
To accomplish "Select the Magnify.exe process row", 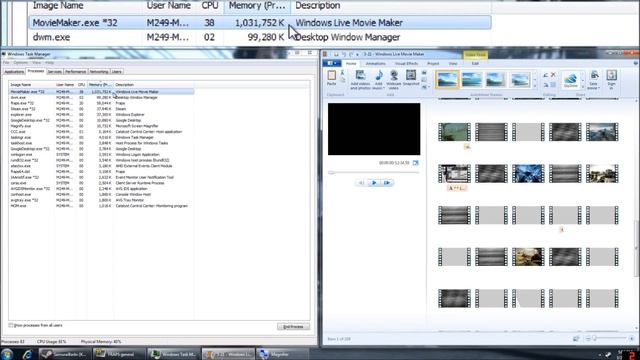I will click(x=102, y=126).
